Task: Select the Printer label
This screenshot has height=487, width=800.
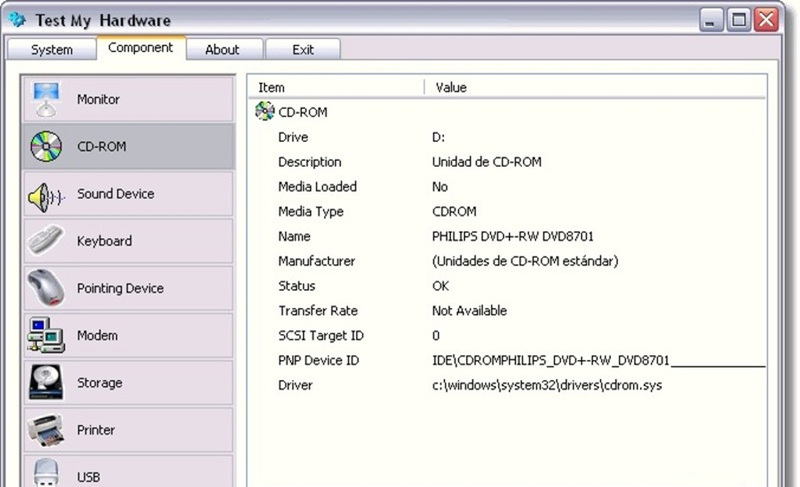Action: [x=96, y=430]
